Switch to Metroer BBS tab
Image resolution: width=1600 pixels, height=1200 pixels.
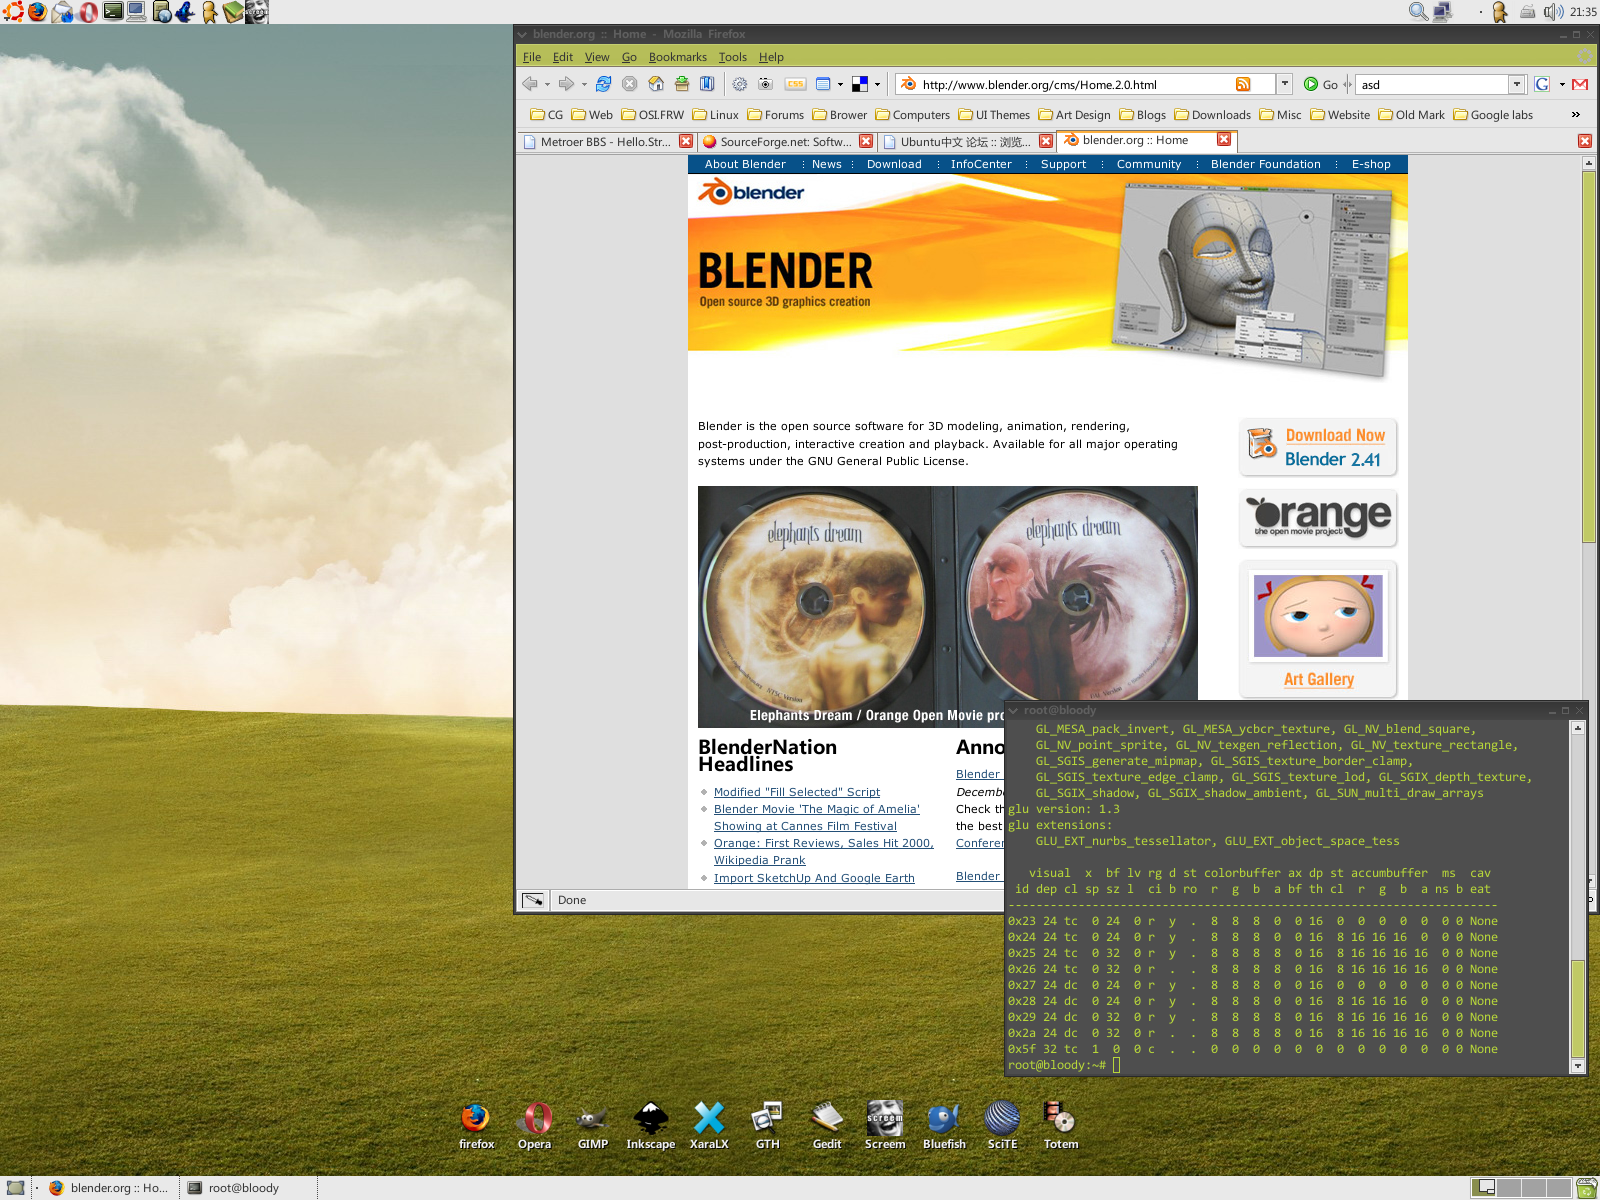click(x=606, y=142)
